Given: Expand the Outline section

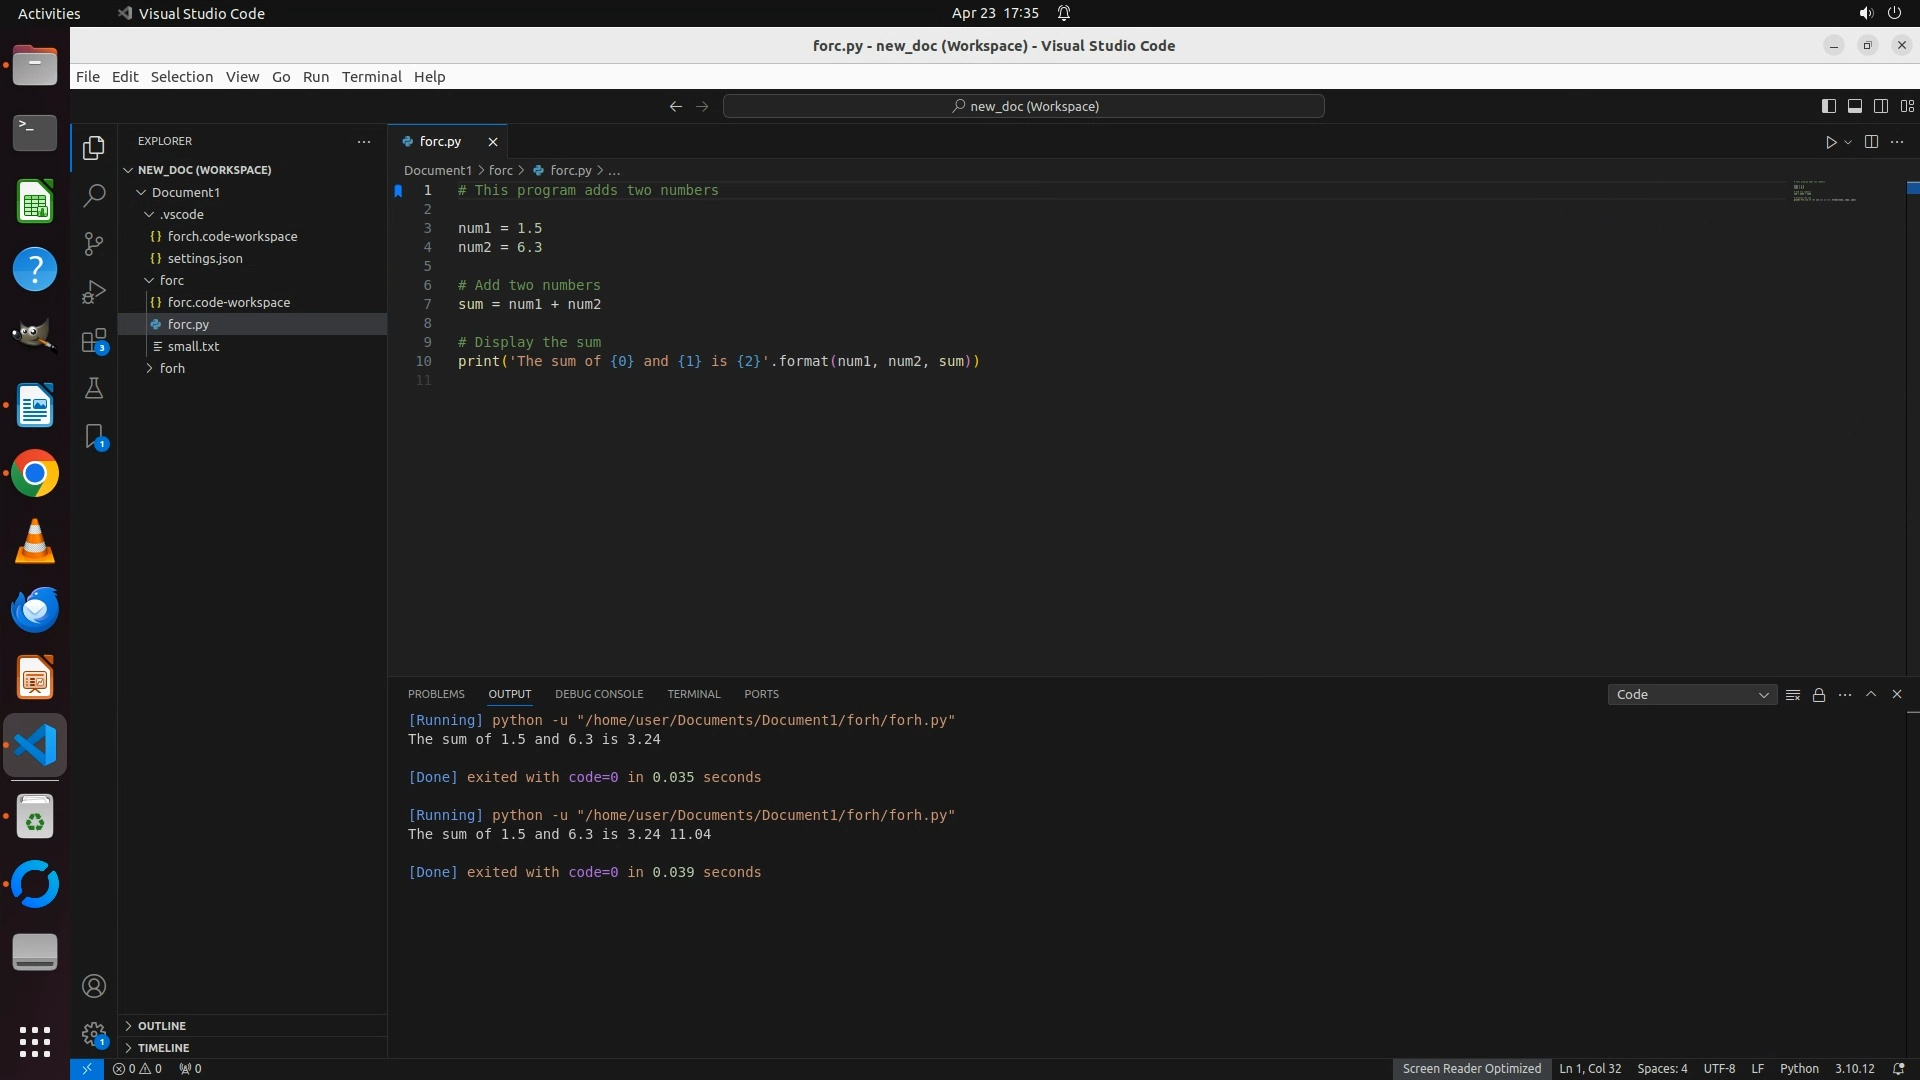Looking at the screenshot, I should click(162, 1026).
